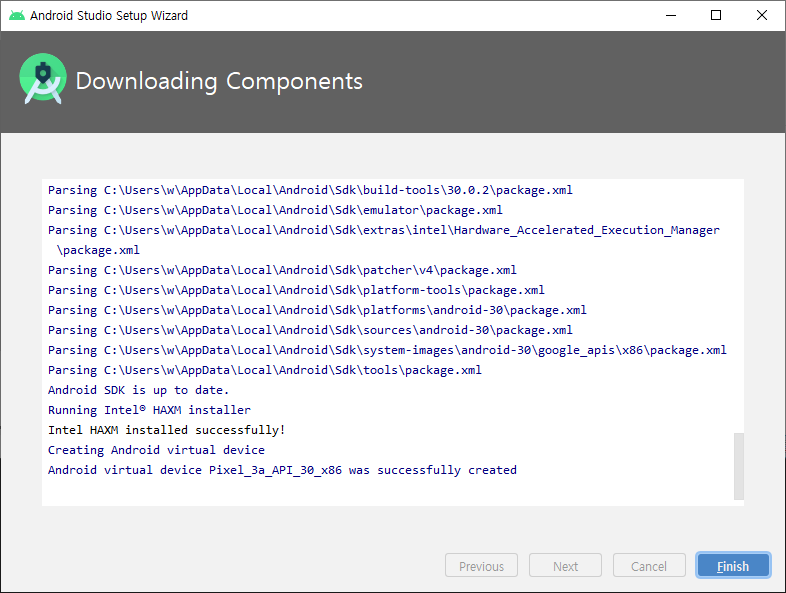Close the Setup Wizard window
This screenshot has width=786, height=593.
pyautogui.click(x=761, y=16)
